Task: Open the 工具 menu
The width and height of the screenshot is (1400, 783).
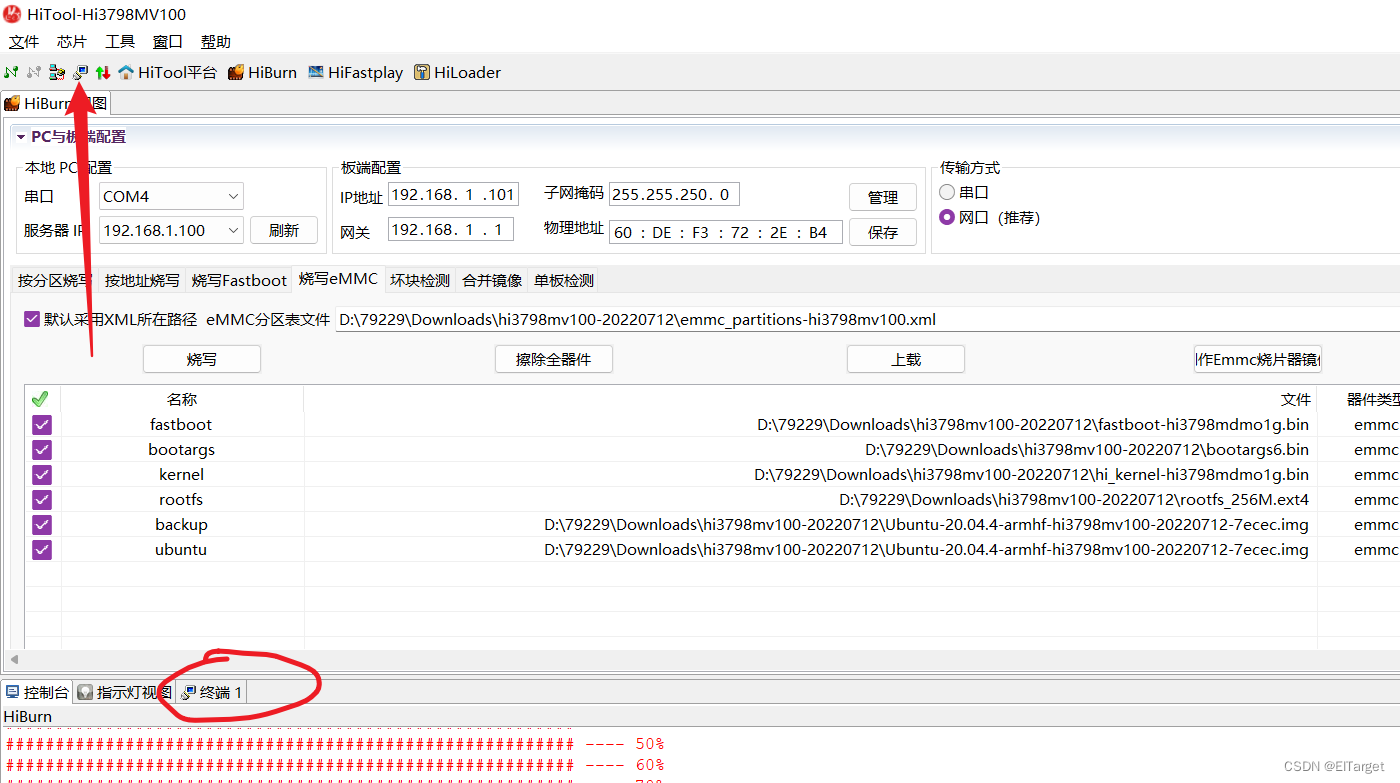Action: 120,41
